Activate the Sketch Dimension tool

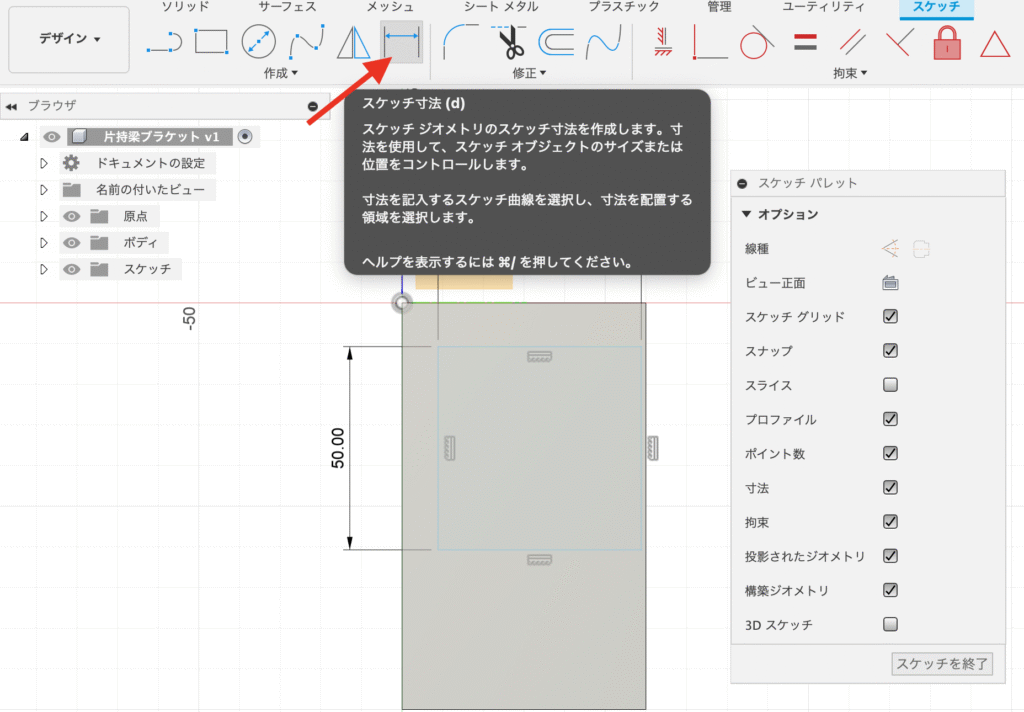point(401,42)
